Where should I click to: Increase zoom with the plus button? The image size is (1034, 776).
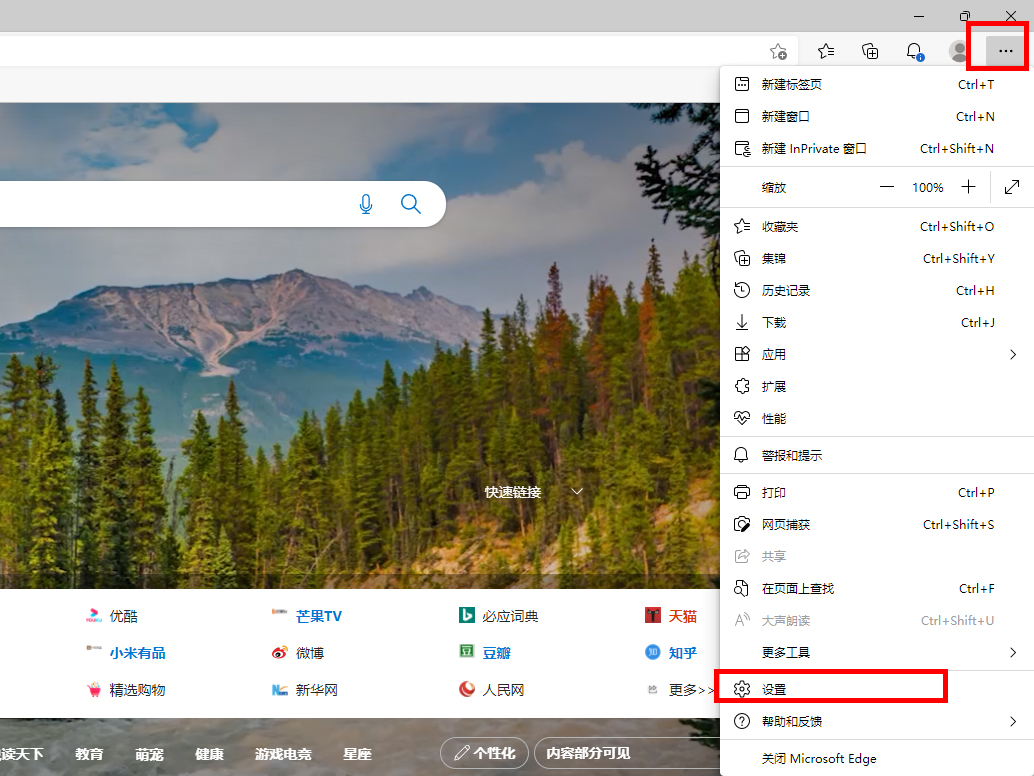coord(968,187)
